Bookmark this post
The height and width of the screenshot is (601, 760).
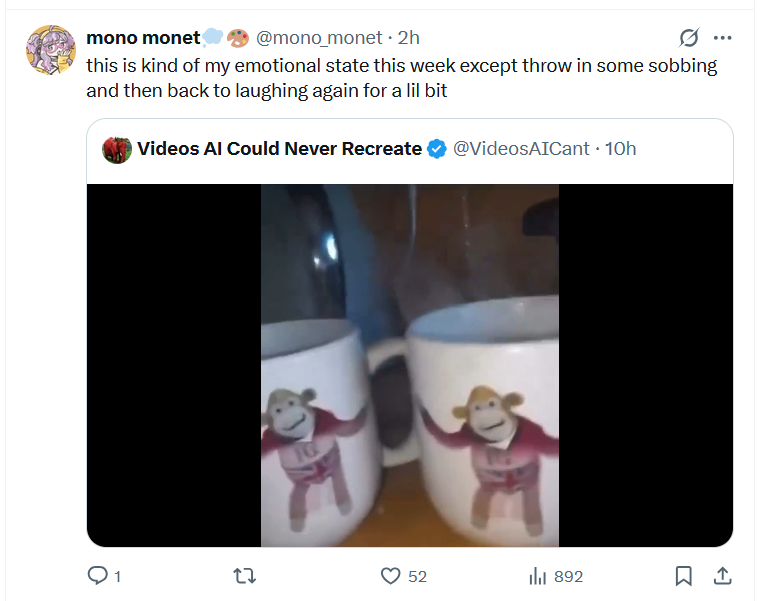683,576
